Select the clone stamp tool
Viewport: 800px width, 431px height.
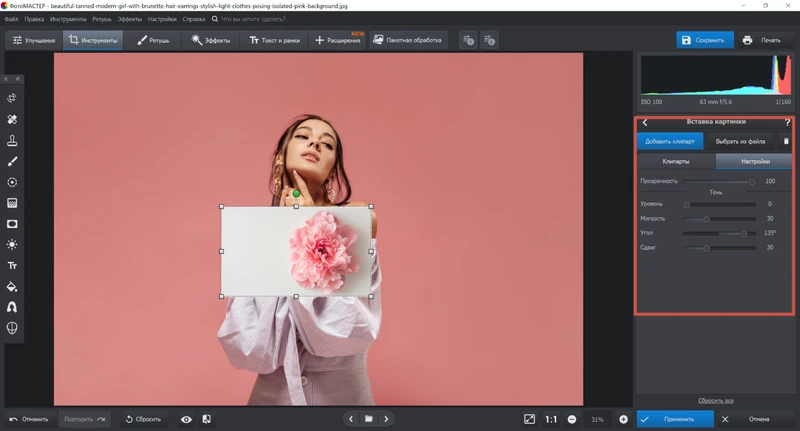[12, 140]
